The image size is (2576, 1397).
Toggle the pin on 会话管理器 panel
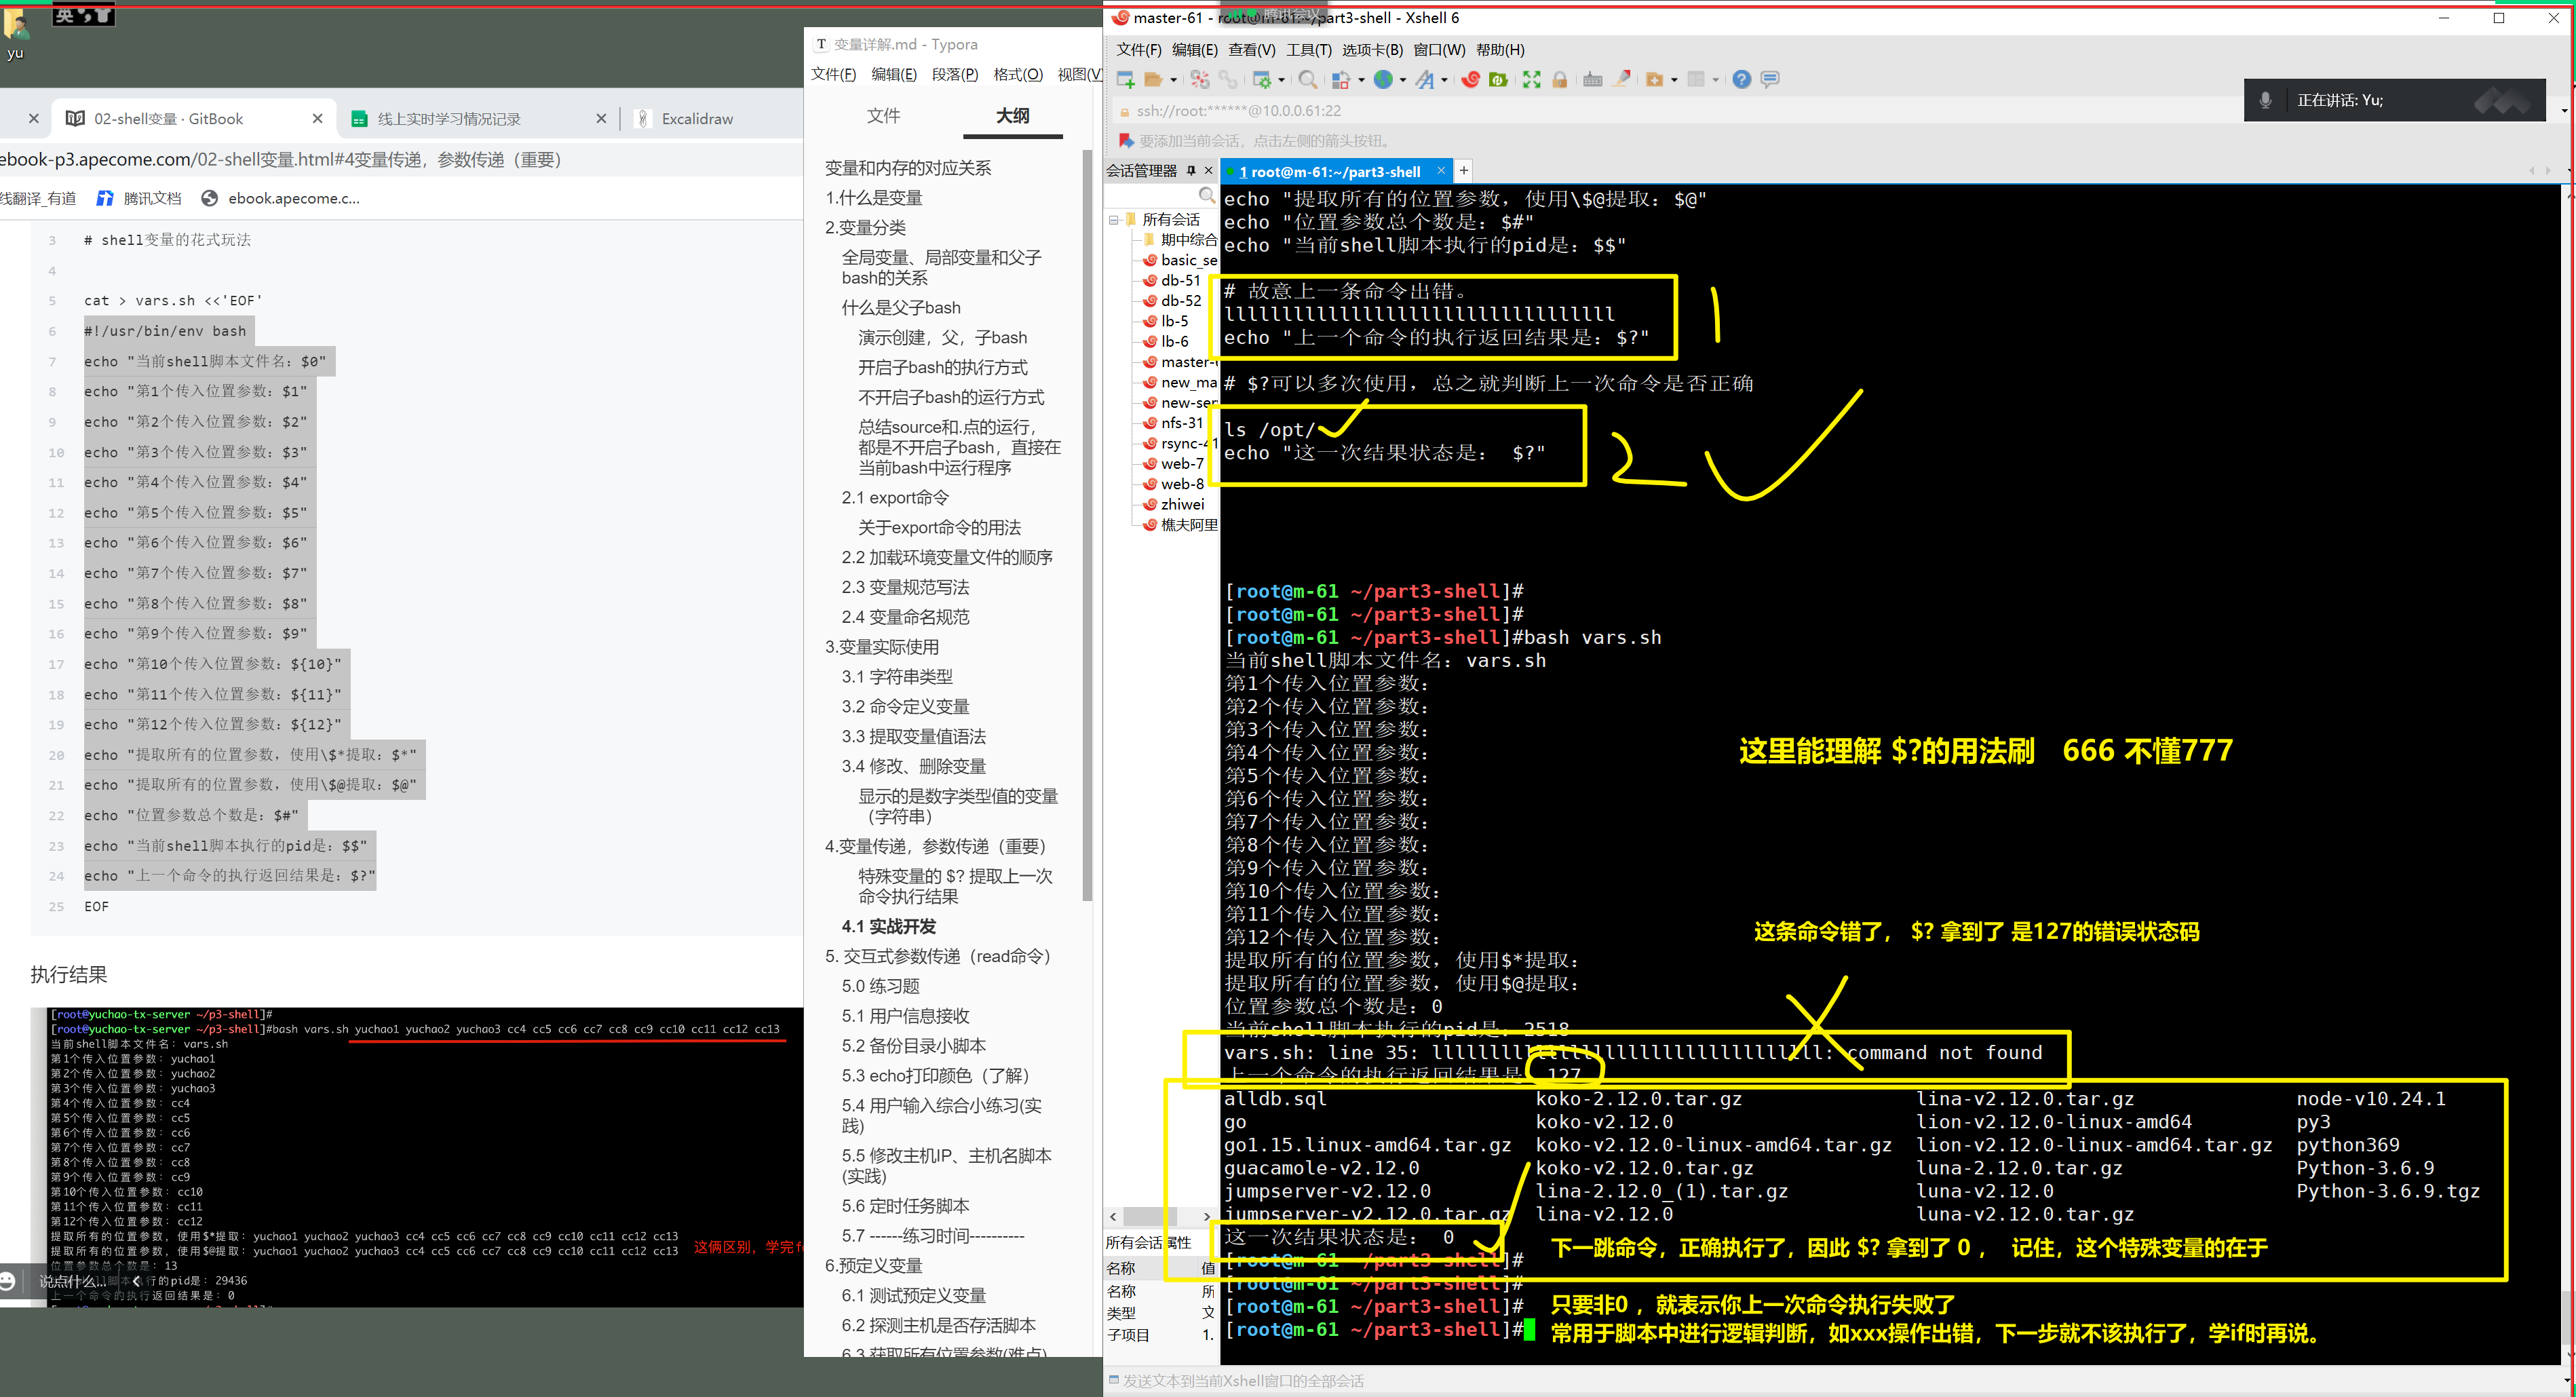1191,171
